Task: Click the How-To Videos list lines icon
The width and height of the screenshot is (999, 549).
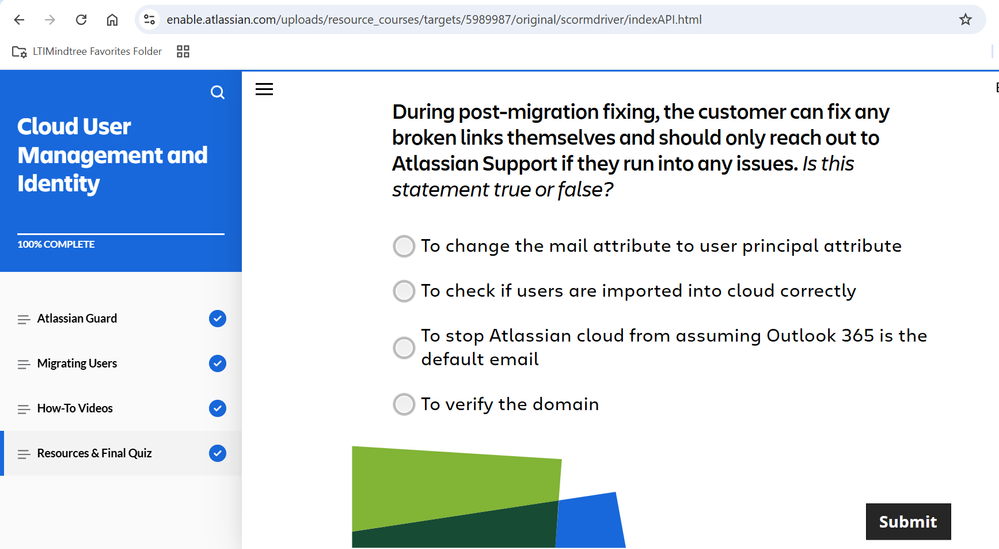Action: click(x=24, y=409)
